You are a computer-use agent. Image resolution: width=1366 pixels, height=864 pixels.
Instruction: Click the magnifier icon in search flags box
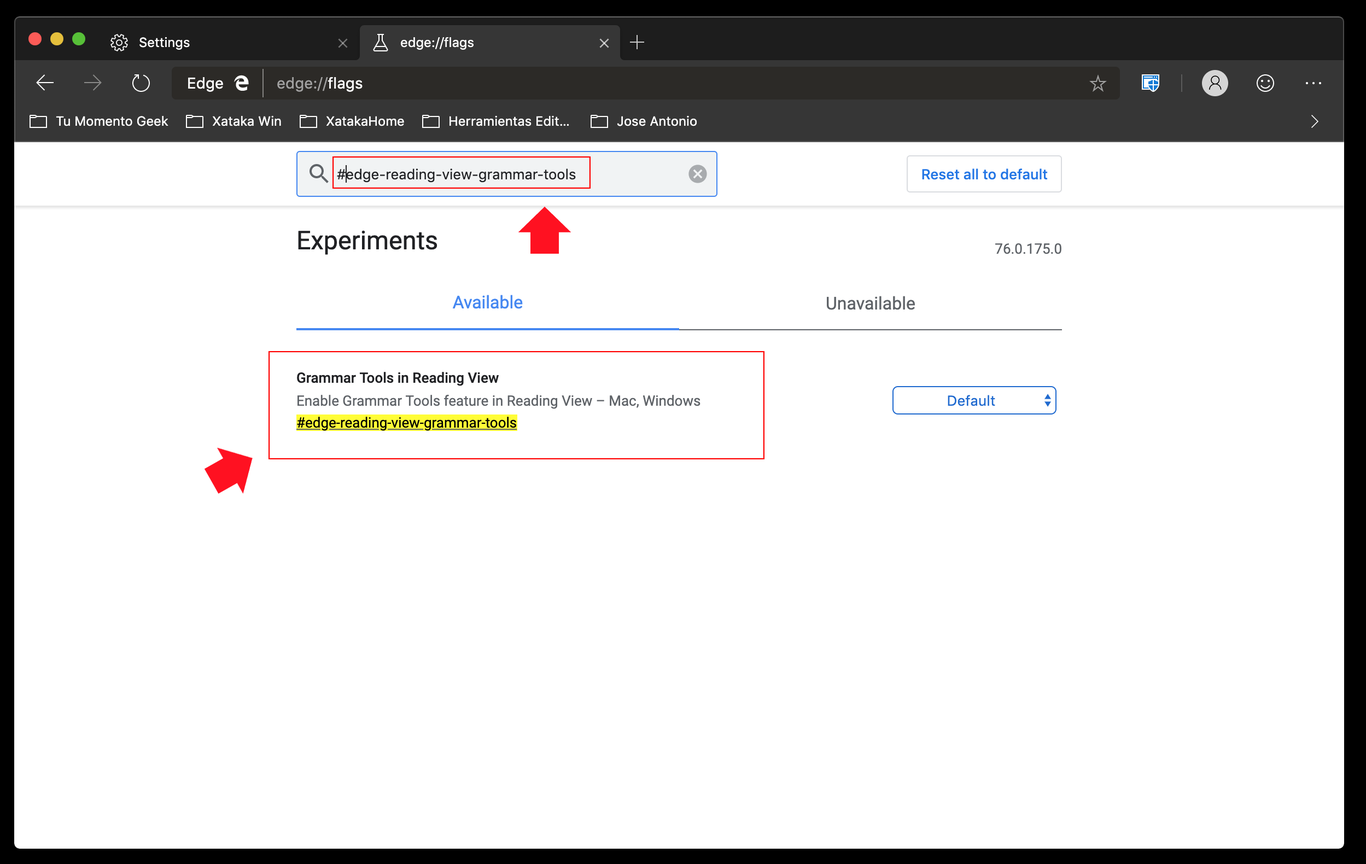pos(318,174)
